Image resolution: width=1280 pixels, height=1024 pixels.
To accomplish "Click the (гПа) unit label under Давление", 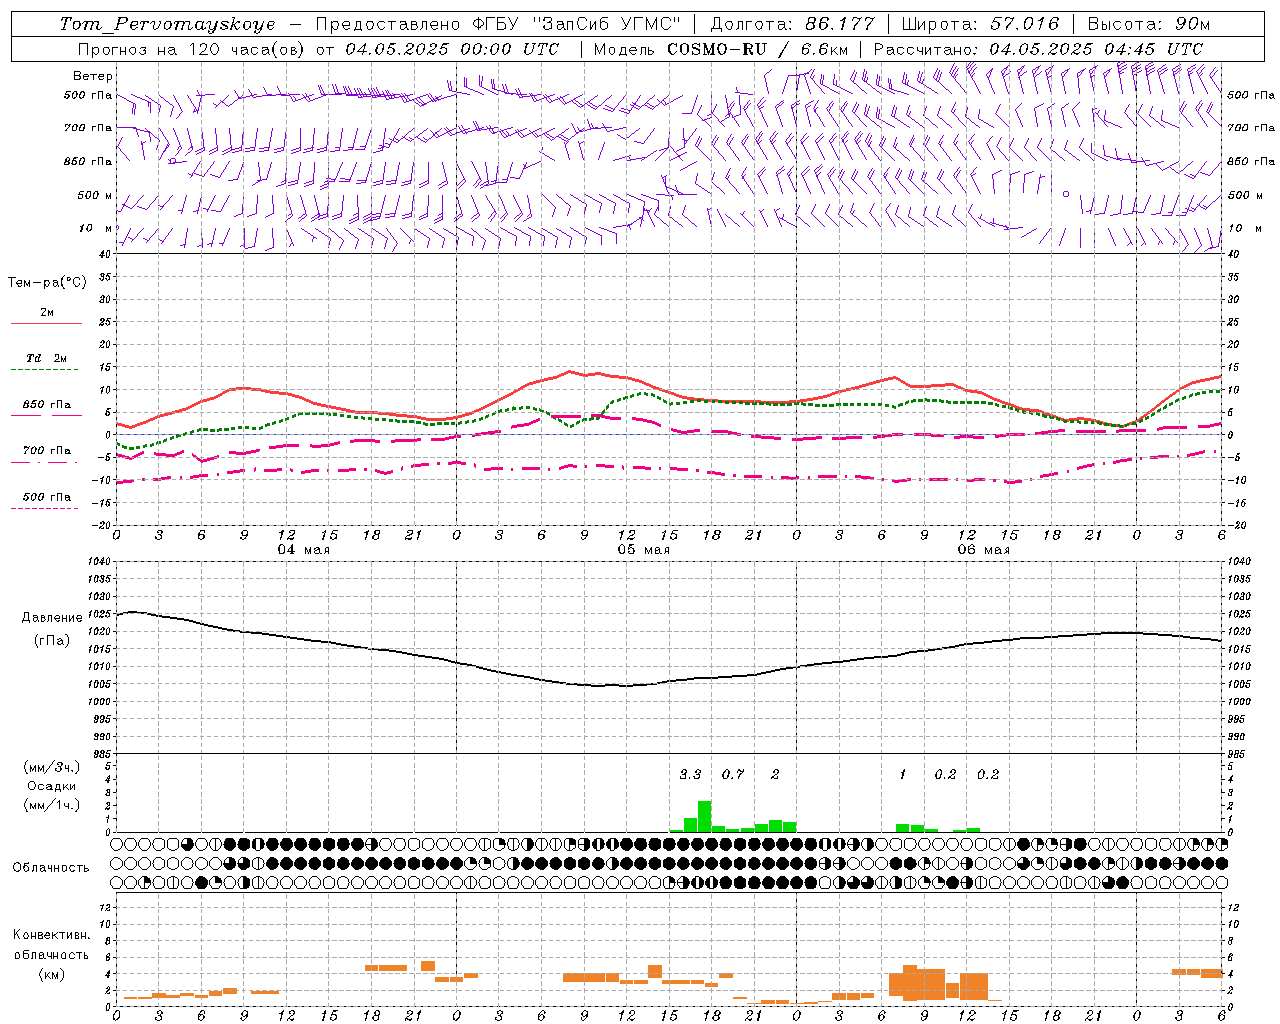I will coord(52,640).
